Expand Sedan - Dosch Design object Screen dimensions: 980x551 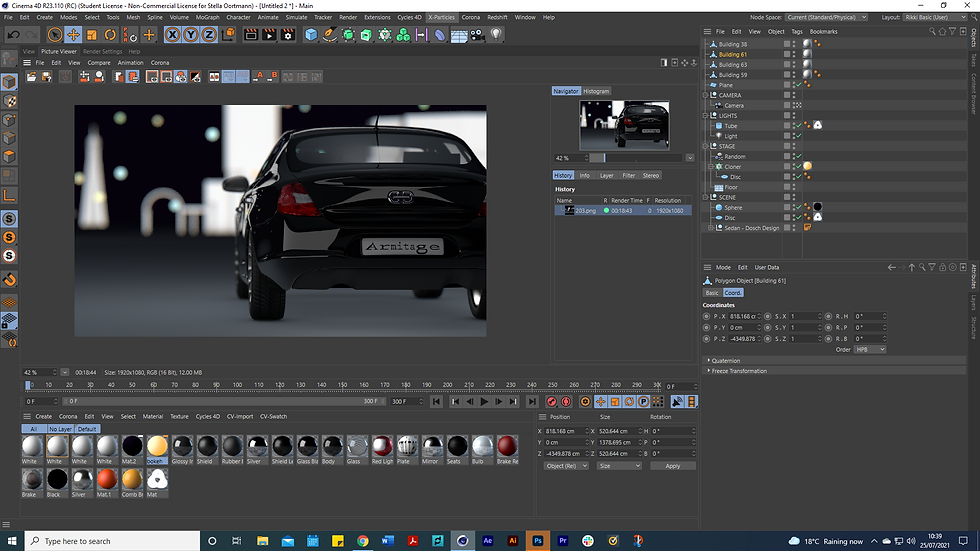711,228
